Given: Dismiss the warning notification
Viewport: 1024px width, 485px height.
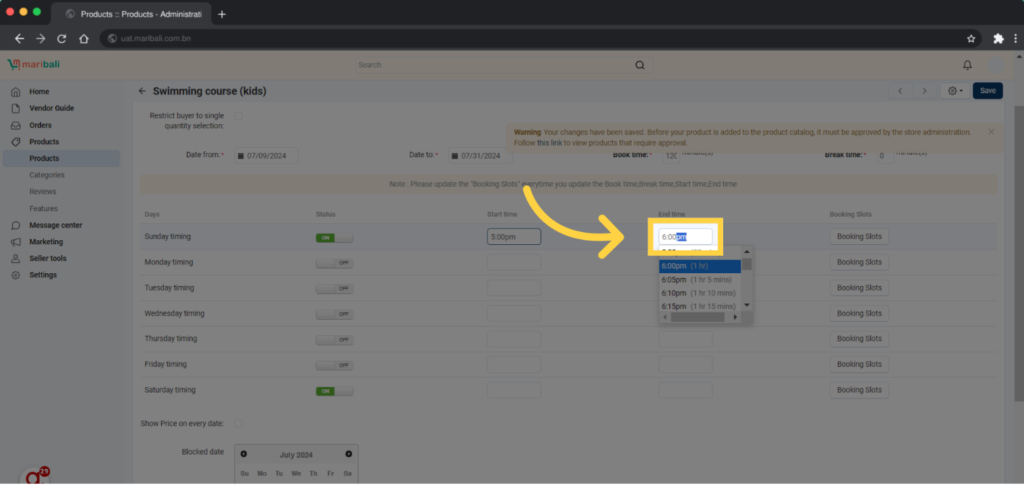Looking at the screenshot, I should tap(991, 131).
